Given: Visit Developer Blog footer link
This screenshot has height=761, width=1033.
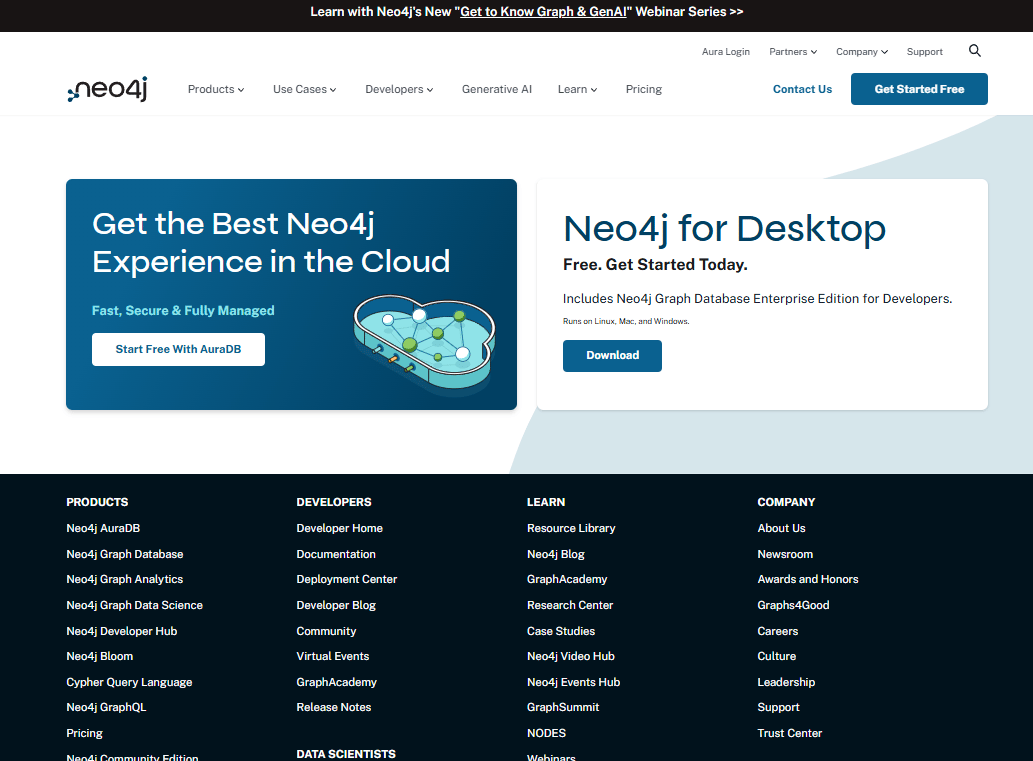Looking at the screenshot, I should tap(336, 605).
